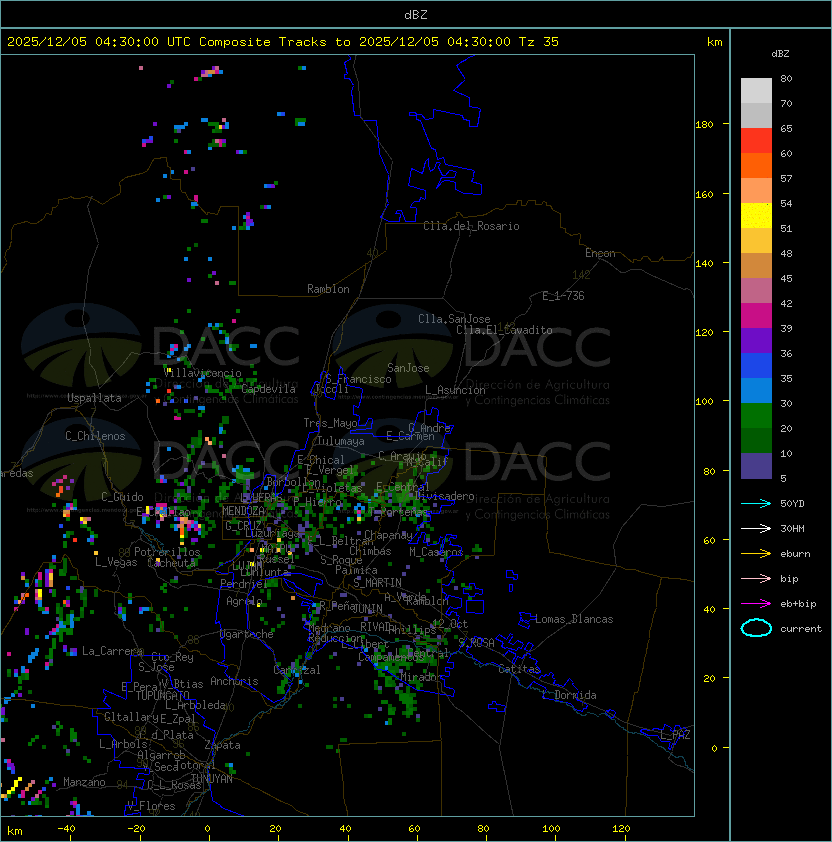
Task: Click the 'eb+bip' legend label
Action: click(x=798, y=604)
